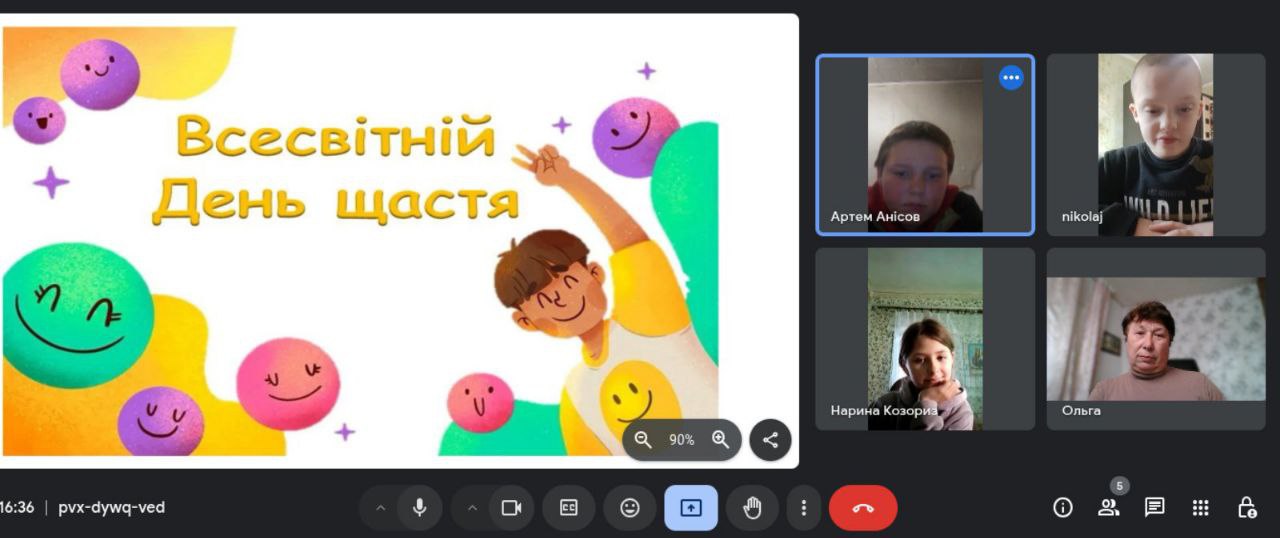Open video settings chevron beside camera
This screenshot has height=538, width=1280.
472,508
